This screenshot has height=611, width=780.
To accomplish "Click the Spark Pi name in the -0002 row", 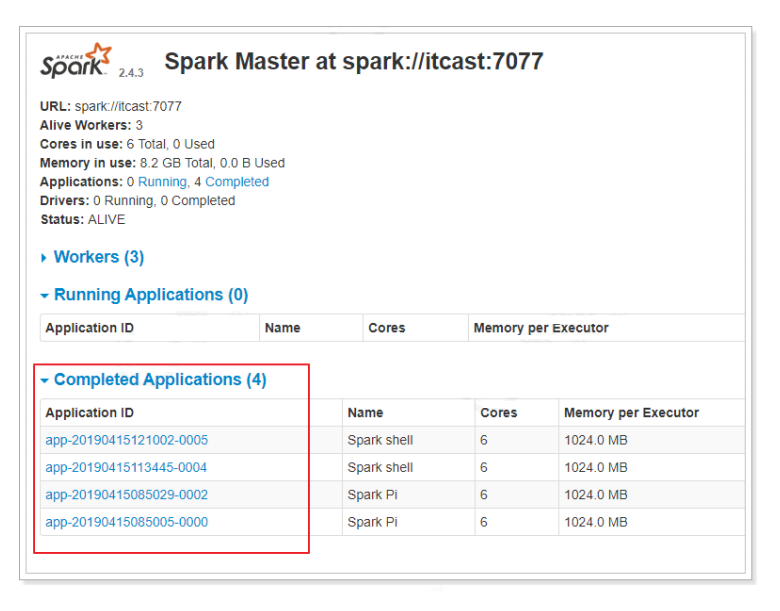I will click(372, 495).
